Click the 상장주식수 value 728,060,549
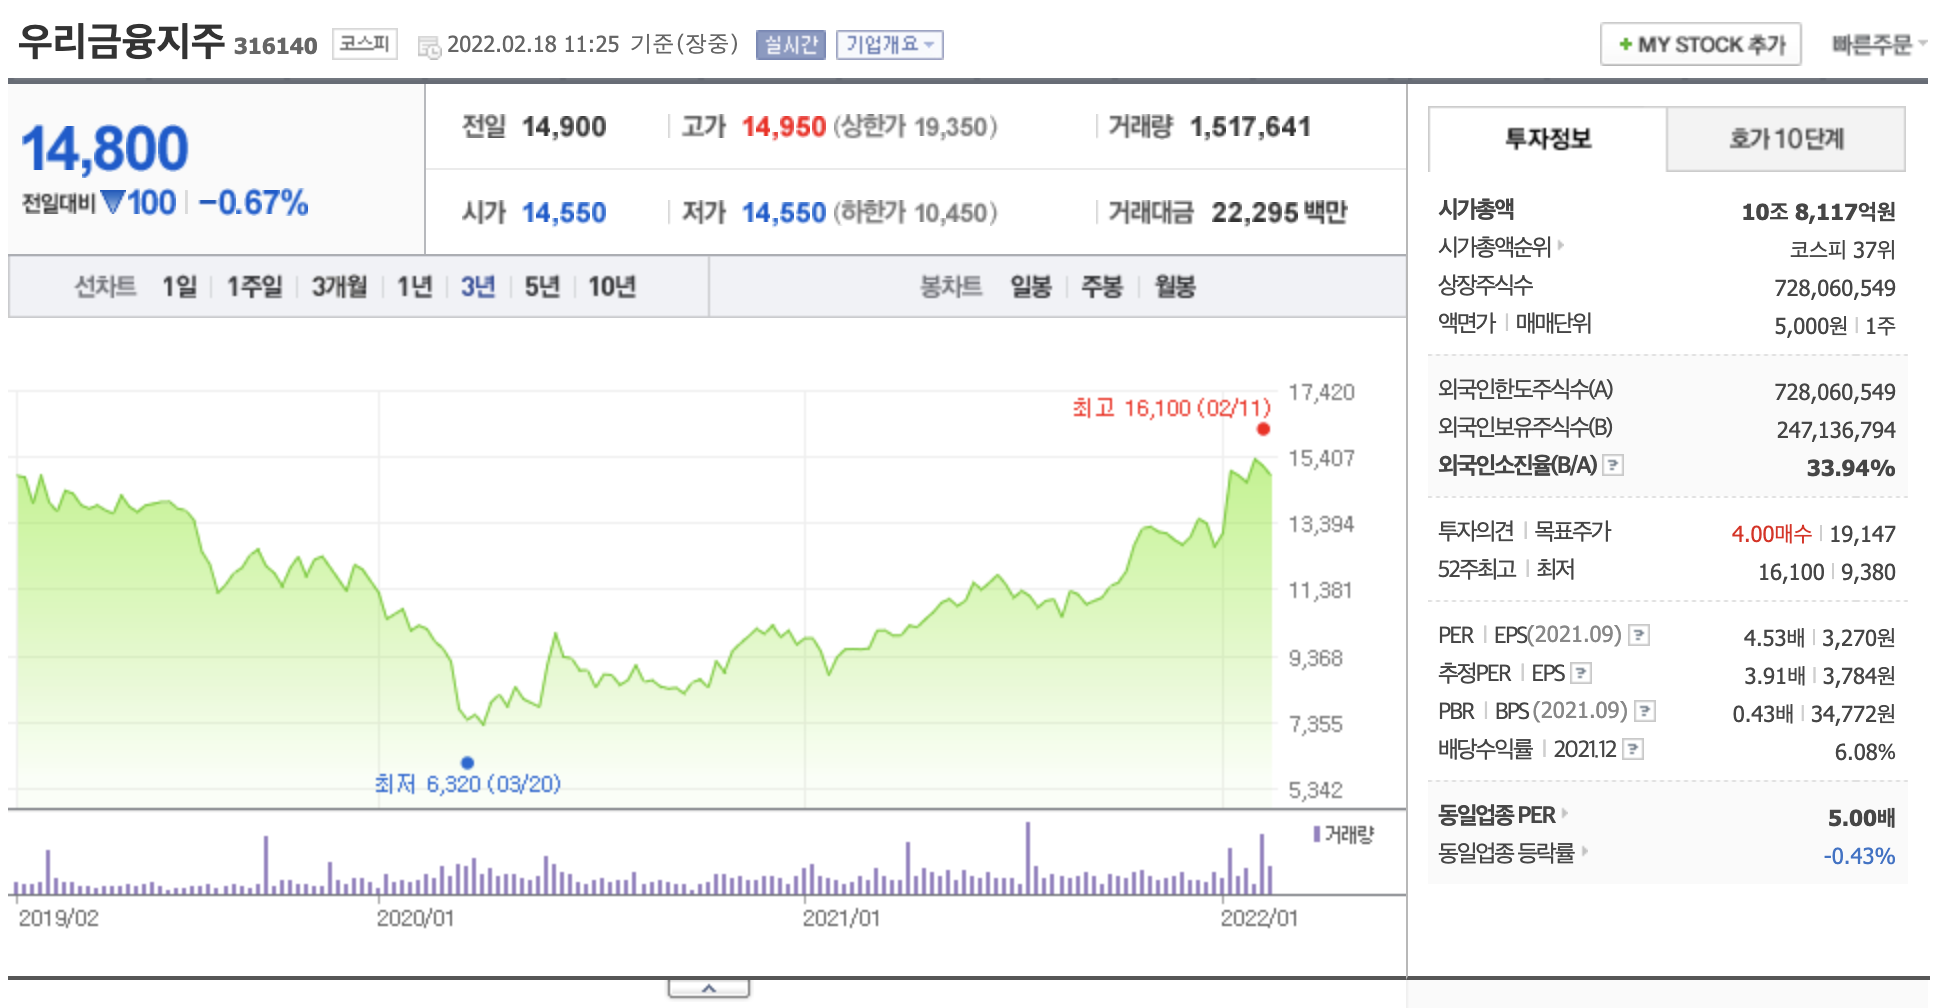 [x=1834, y=288]
